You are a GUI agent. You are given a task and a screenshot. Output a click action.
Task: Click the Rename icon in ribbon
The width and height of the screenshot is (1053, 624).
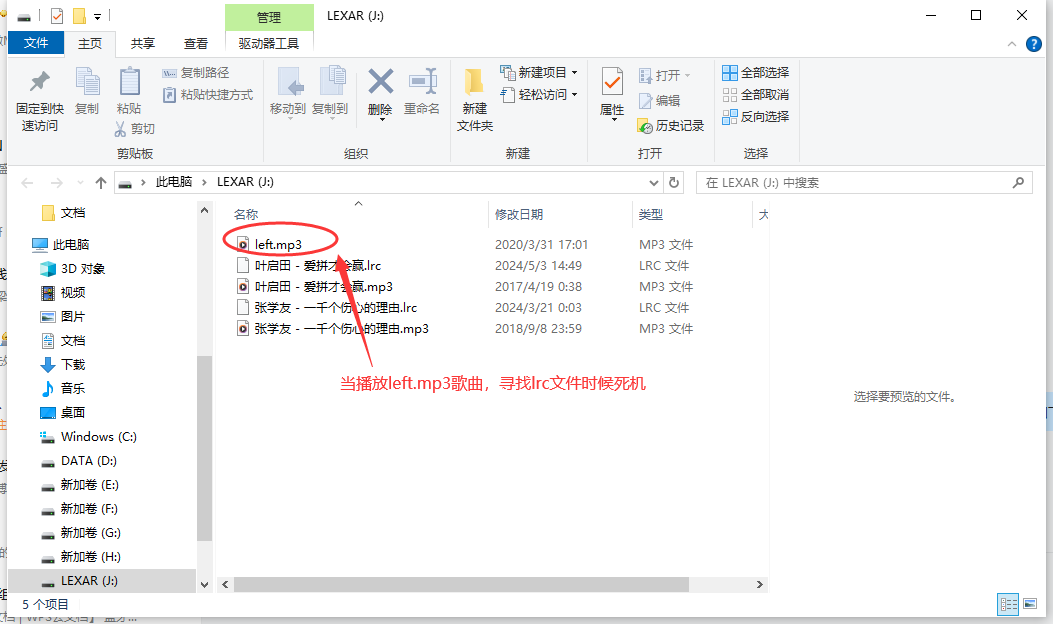tap(422, 82)
